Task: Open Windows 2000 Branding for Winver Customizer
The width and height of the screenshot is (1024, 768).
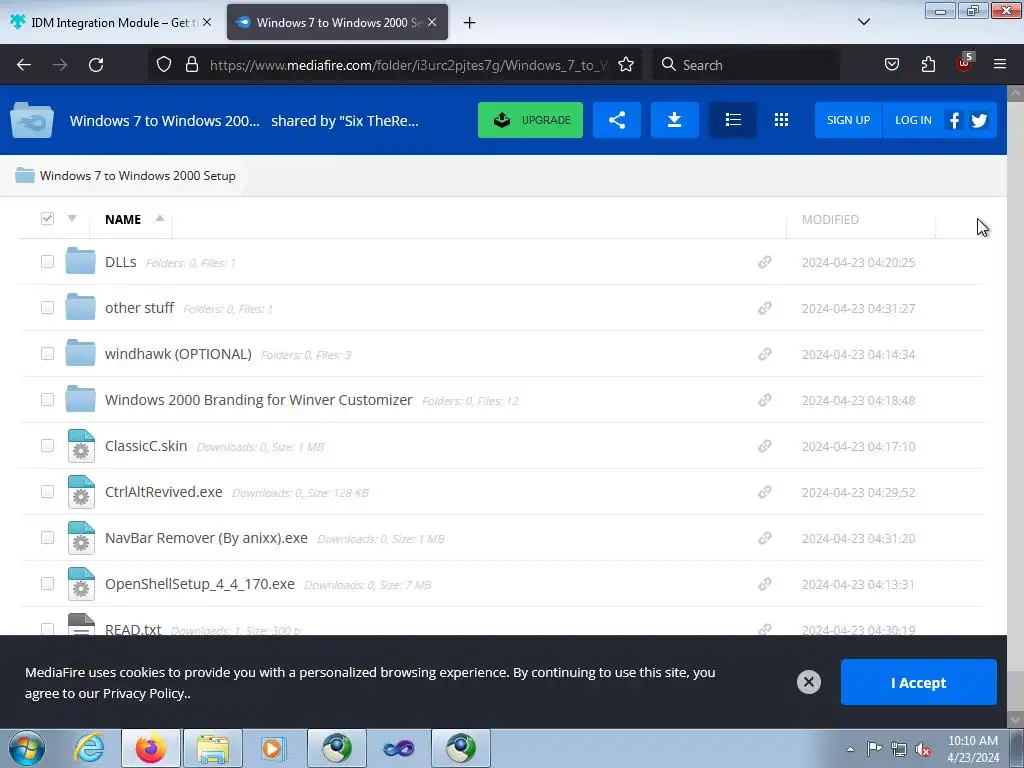Action: (x=259, y=400)
